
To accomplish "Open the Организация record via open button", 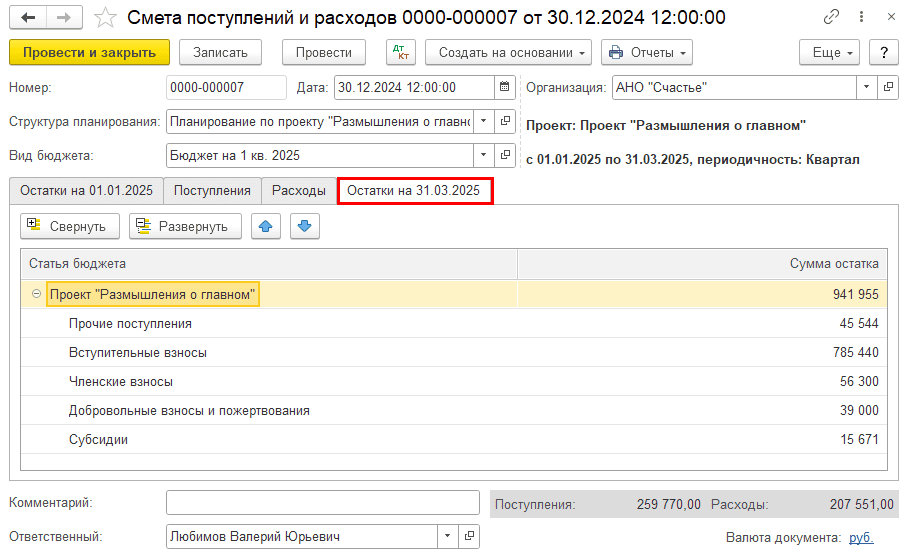I will [887, 88].
